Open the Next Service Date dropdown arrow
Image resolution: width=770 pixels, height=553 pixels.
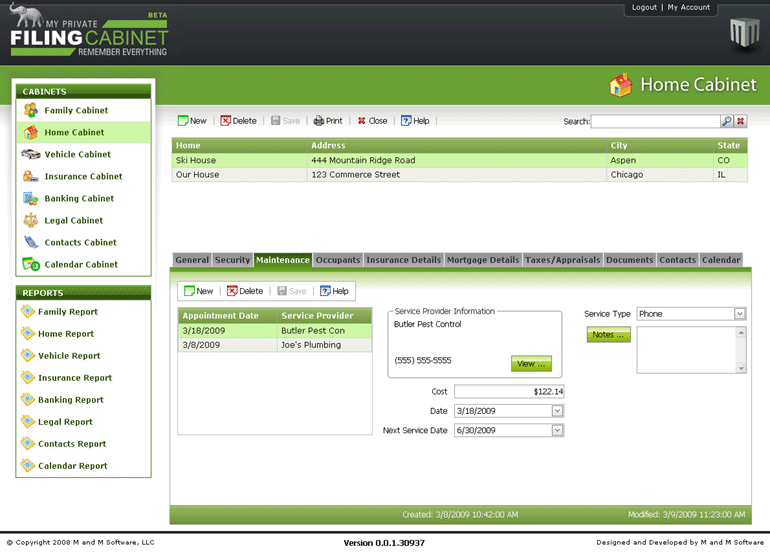coord(557,430)
